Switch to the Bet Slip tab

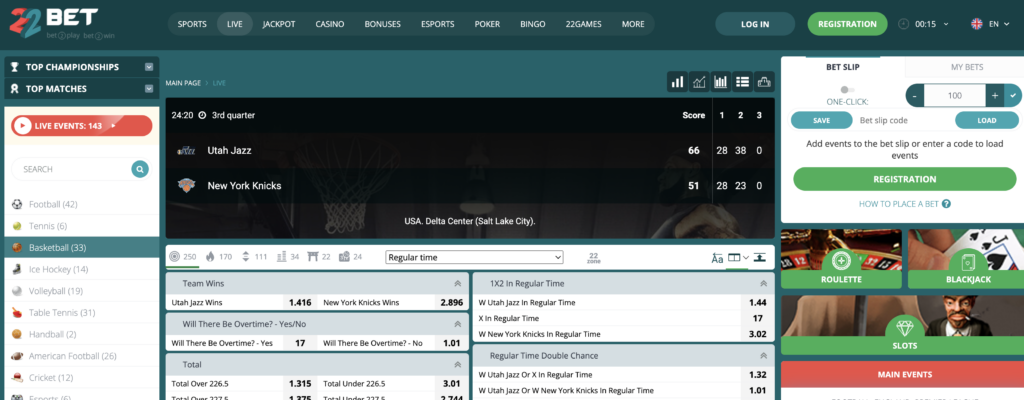[842, 67]
